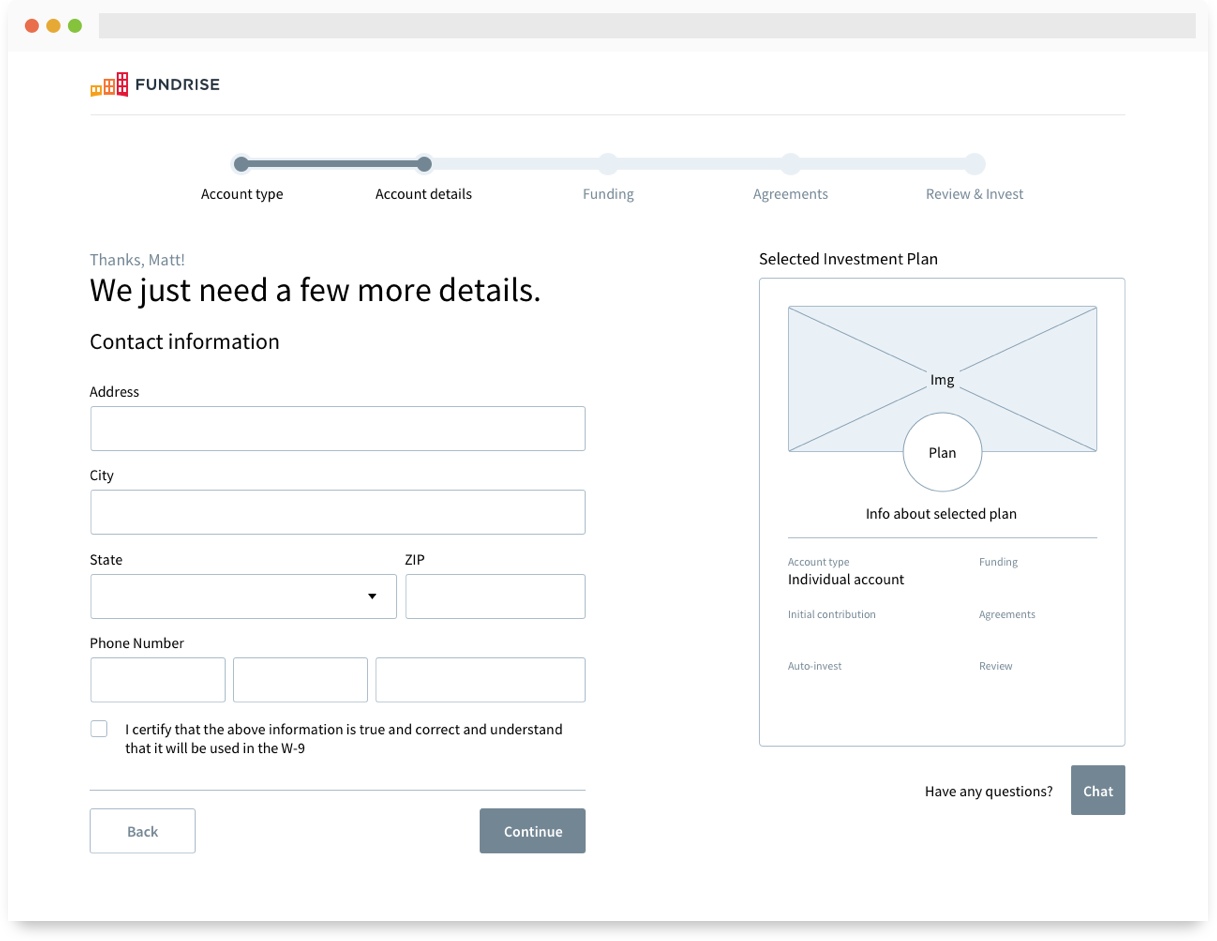Click the Fundrise logo icon

110,85
